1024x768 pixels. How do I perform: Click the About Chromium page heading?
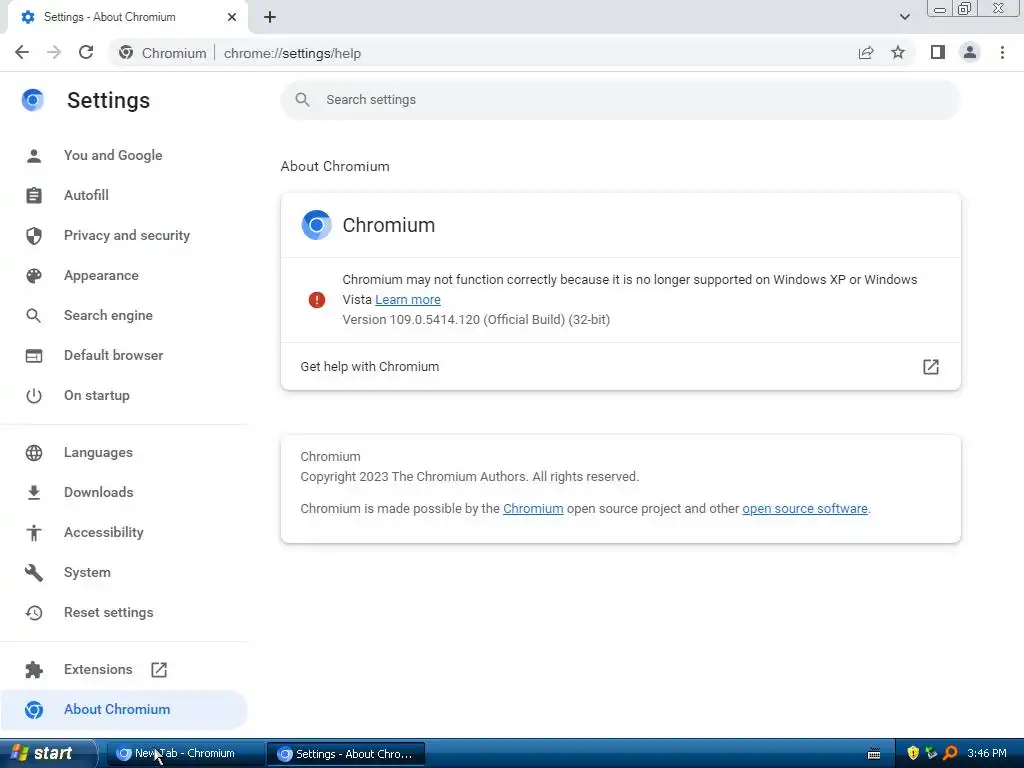(335, 167)
